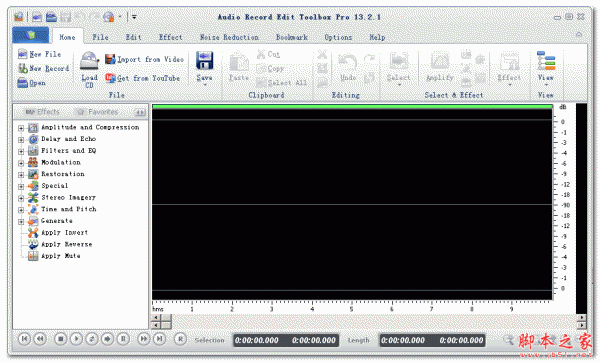Click the New Record icon
Image resolution: width=600 pixels, height=362 pixels.
point(23,68)
